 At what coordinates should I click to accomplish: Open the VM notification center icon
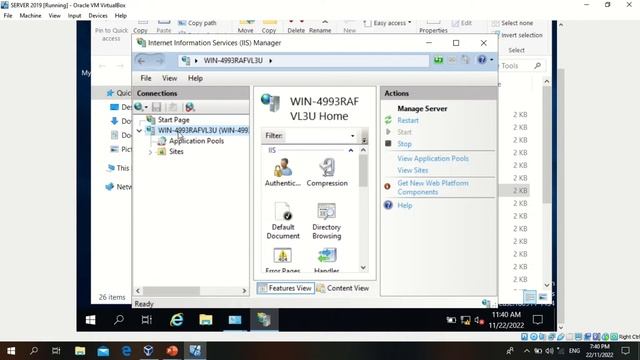point(538,320)
